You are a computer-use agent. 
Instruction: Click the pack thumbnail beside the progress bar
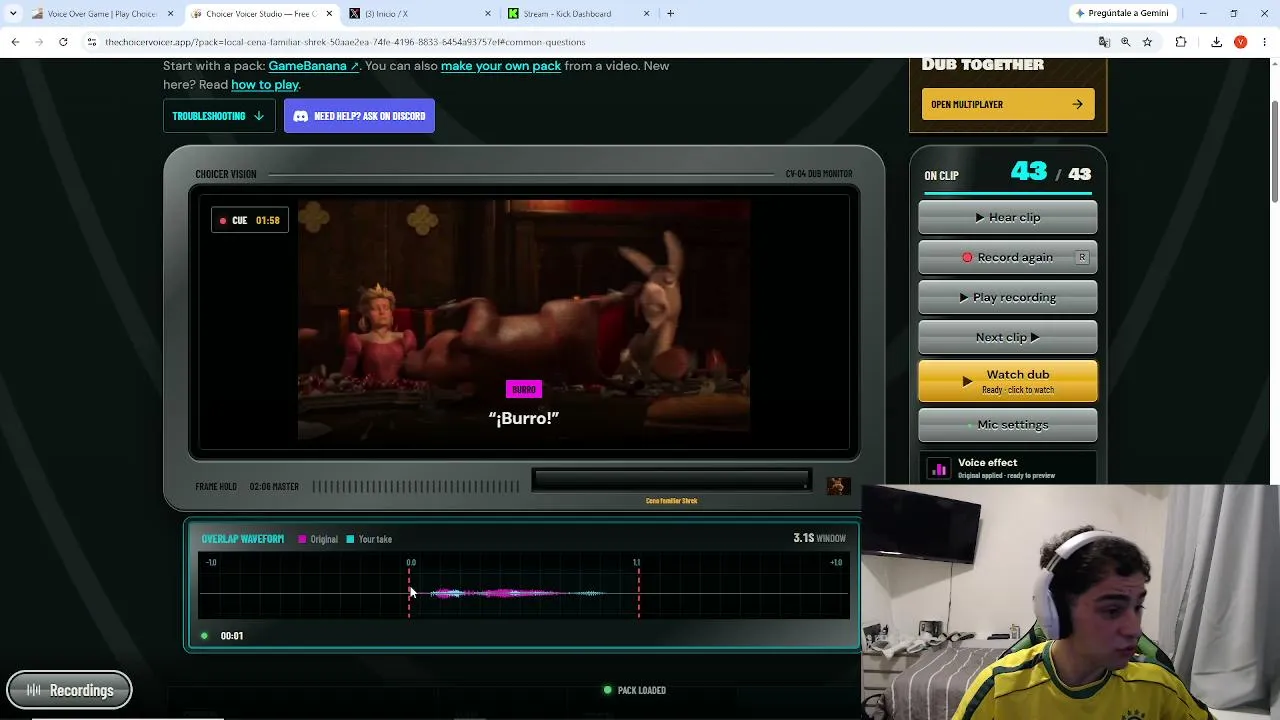tap(837, 486)
